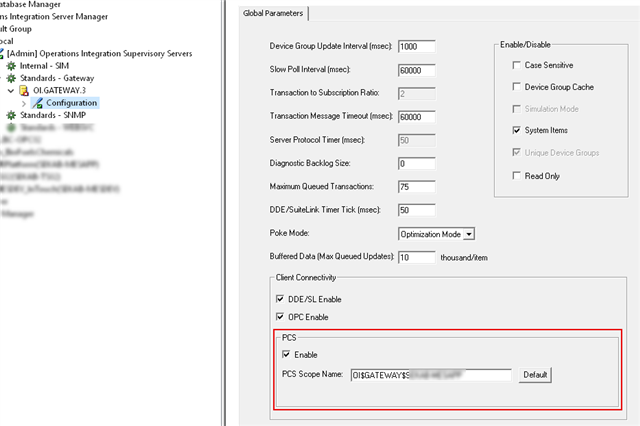Uncheck the OPC Enable checkbox

(x=280, y=317)
